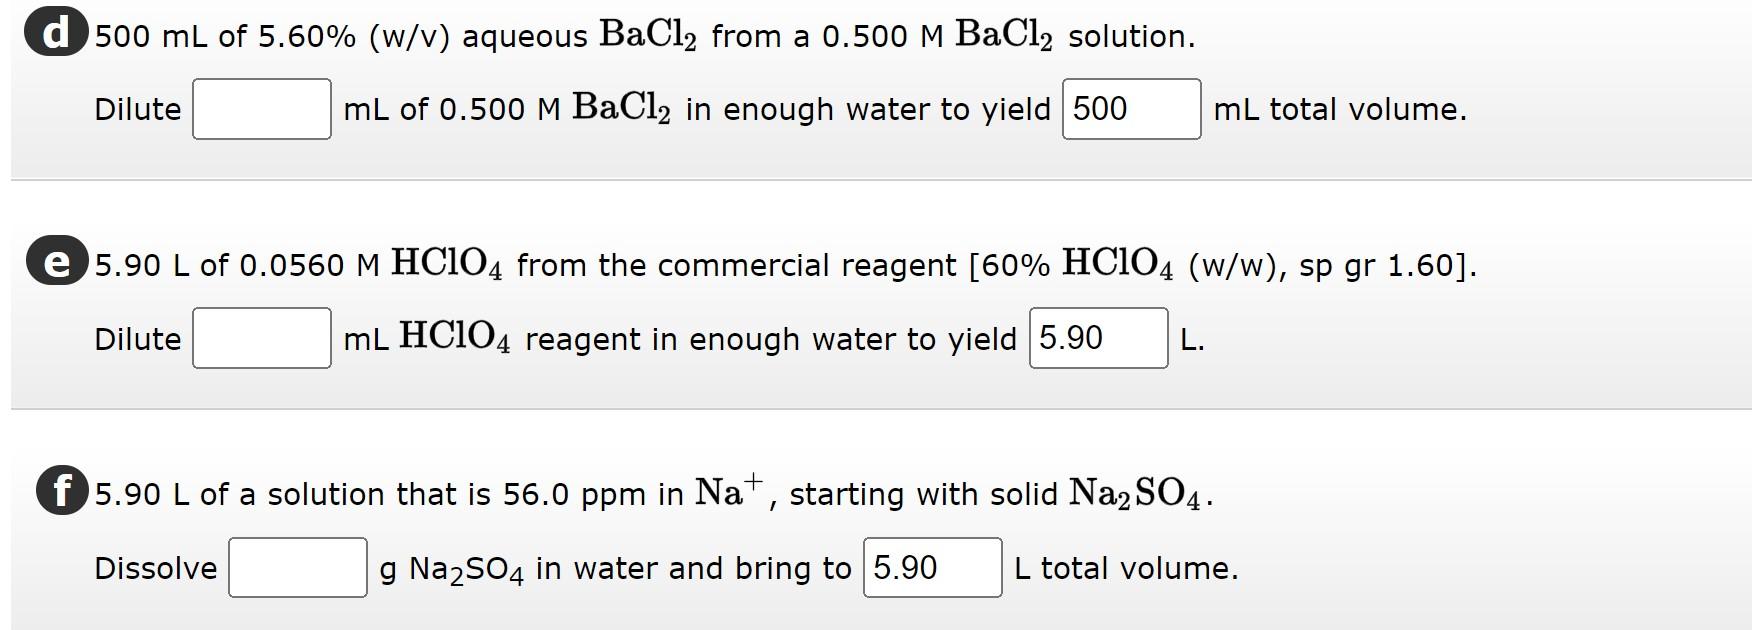This screenshot has width=1752, height=630.
Task: Select the empty Dilute mL field for BaCl2
Action: pos(261,109)
